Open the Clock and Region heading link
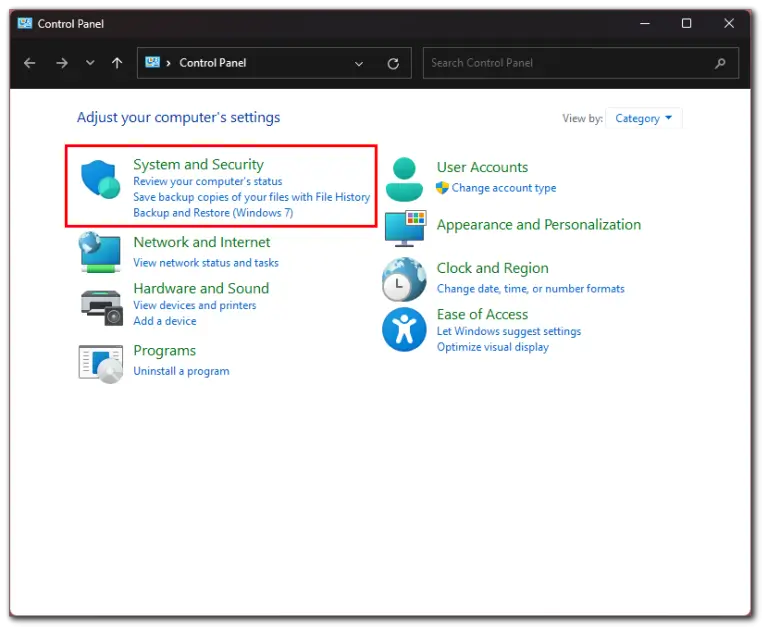The image size is (768, 633). pyautogui.click(x=493, y=268)
